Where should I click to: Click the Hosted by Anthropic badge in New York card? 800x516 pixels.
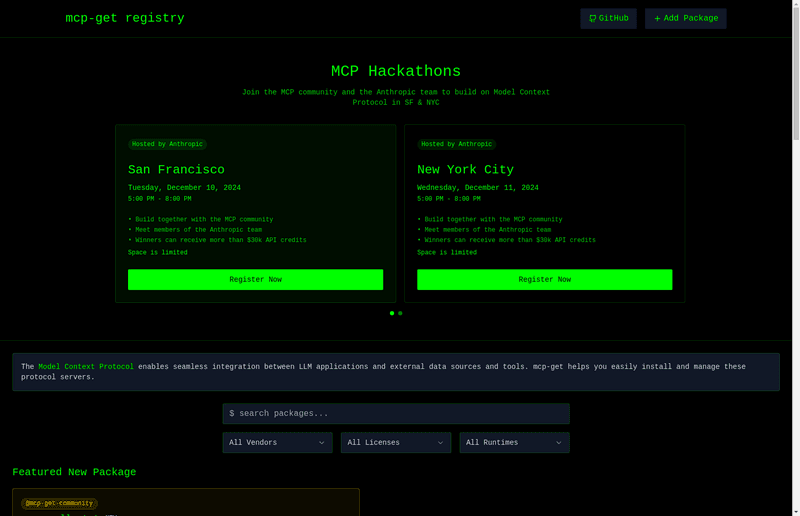click(x=457, y=144)
